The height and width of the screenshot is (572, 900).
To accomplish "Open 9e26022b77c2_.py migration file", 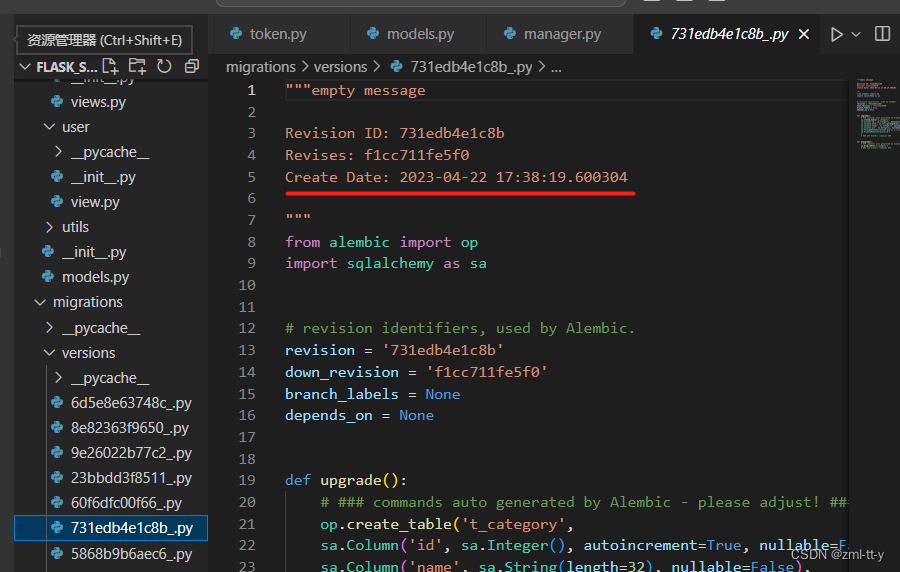I will tap(131, 453).
